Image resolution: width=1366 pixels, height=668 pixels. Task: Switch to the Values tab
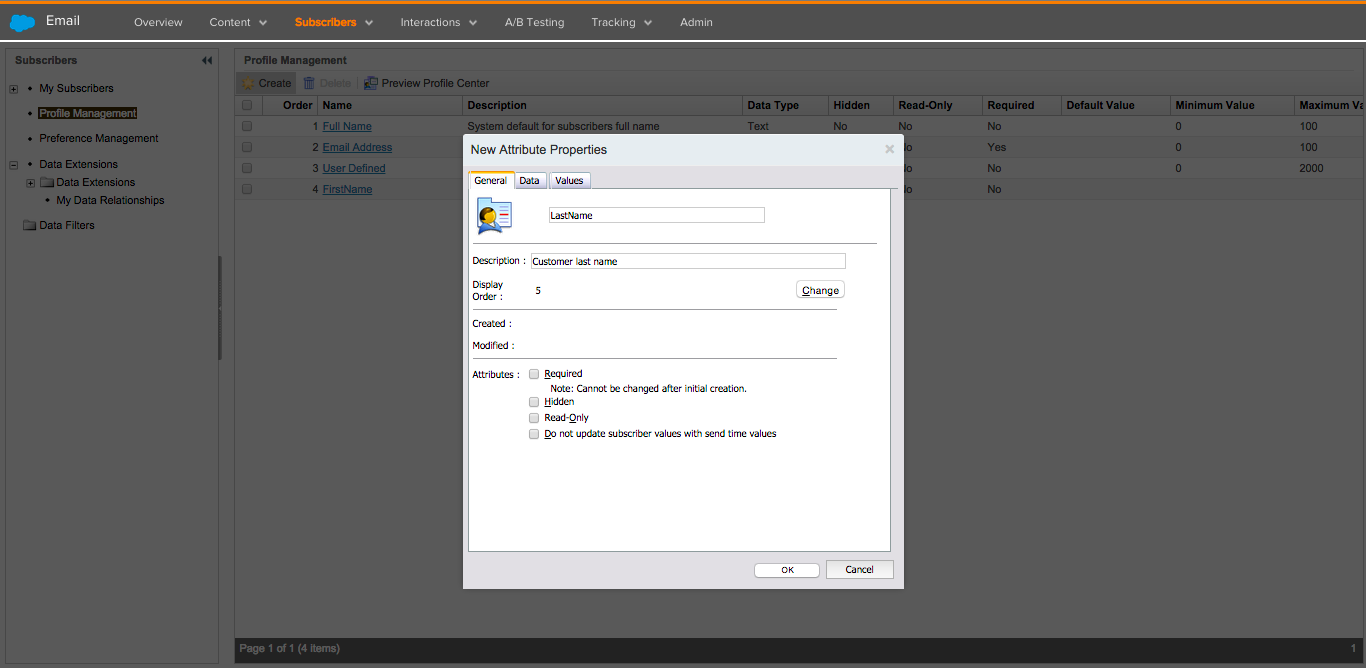coord(569,181)
